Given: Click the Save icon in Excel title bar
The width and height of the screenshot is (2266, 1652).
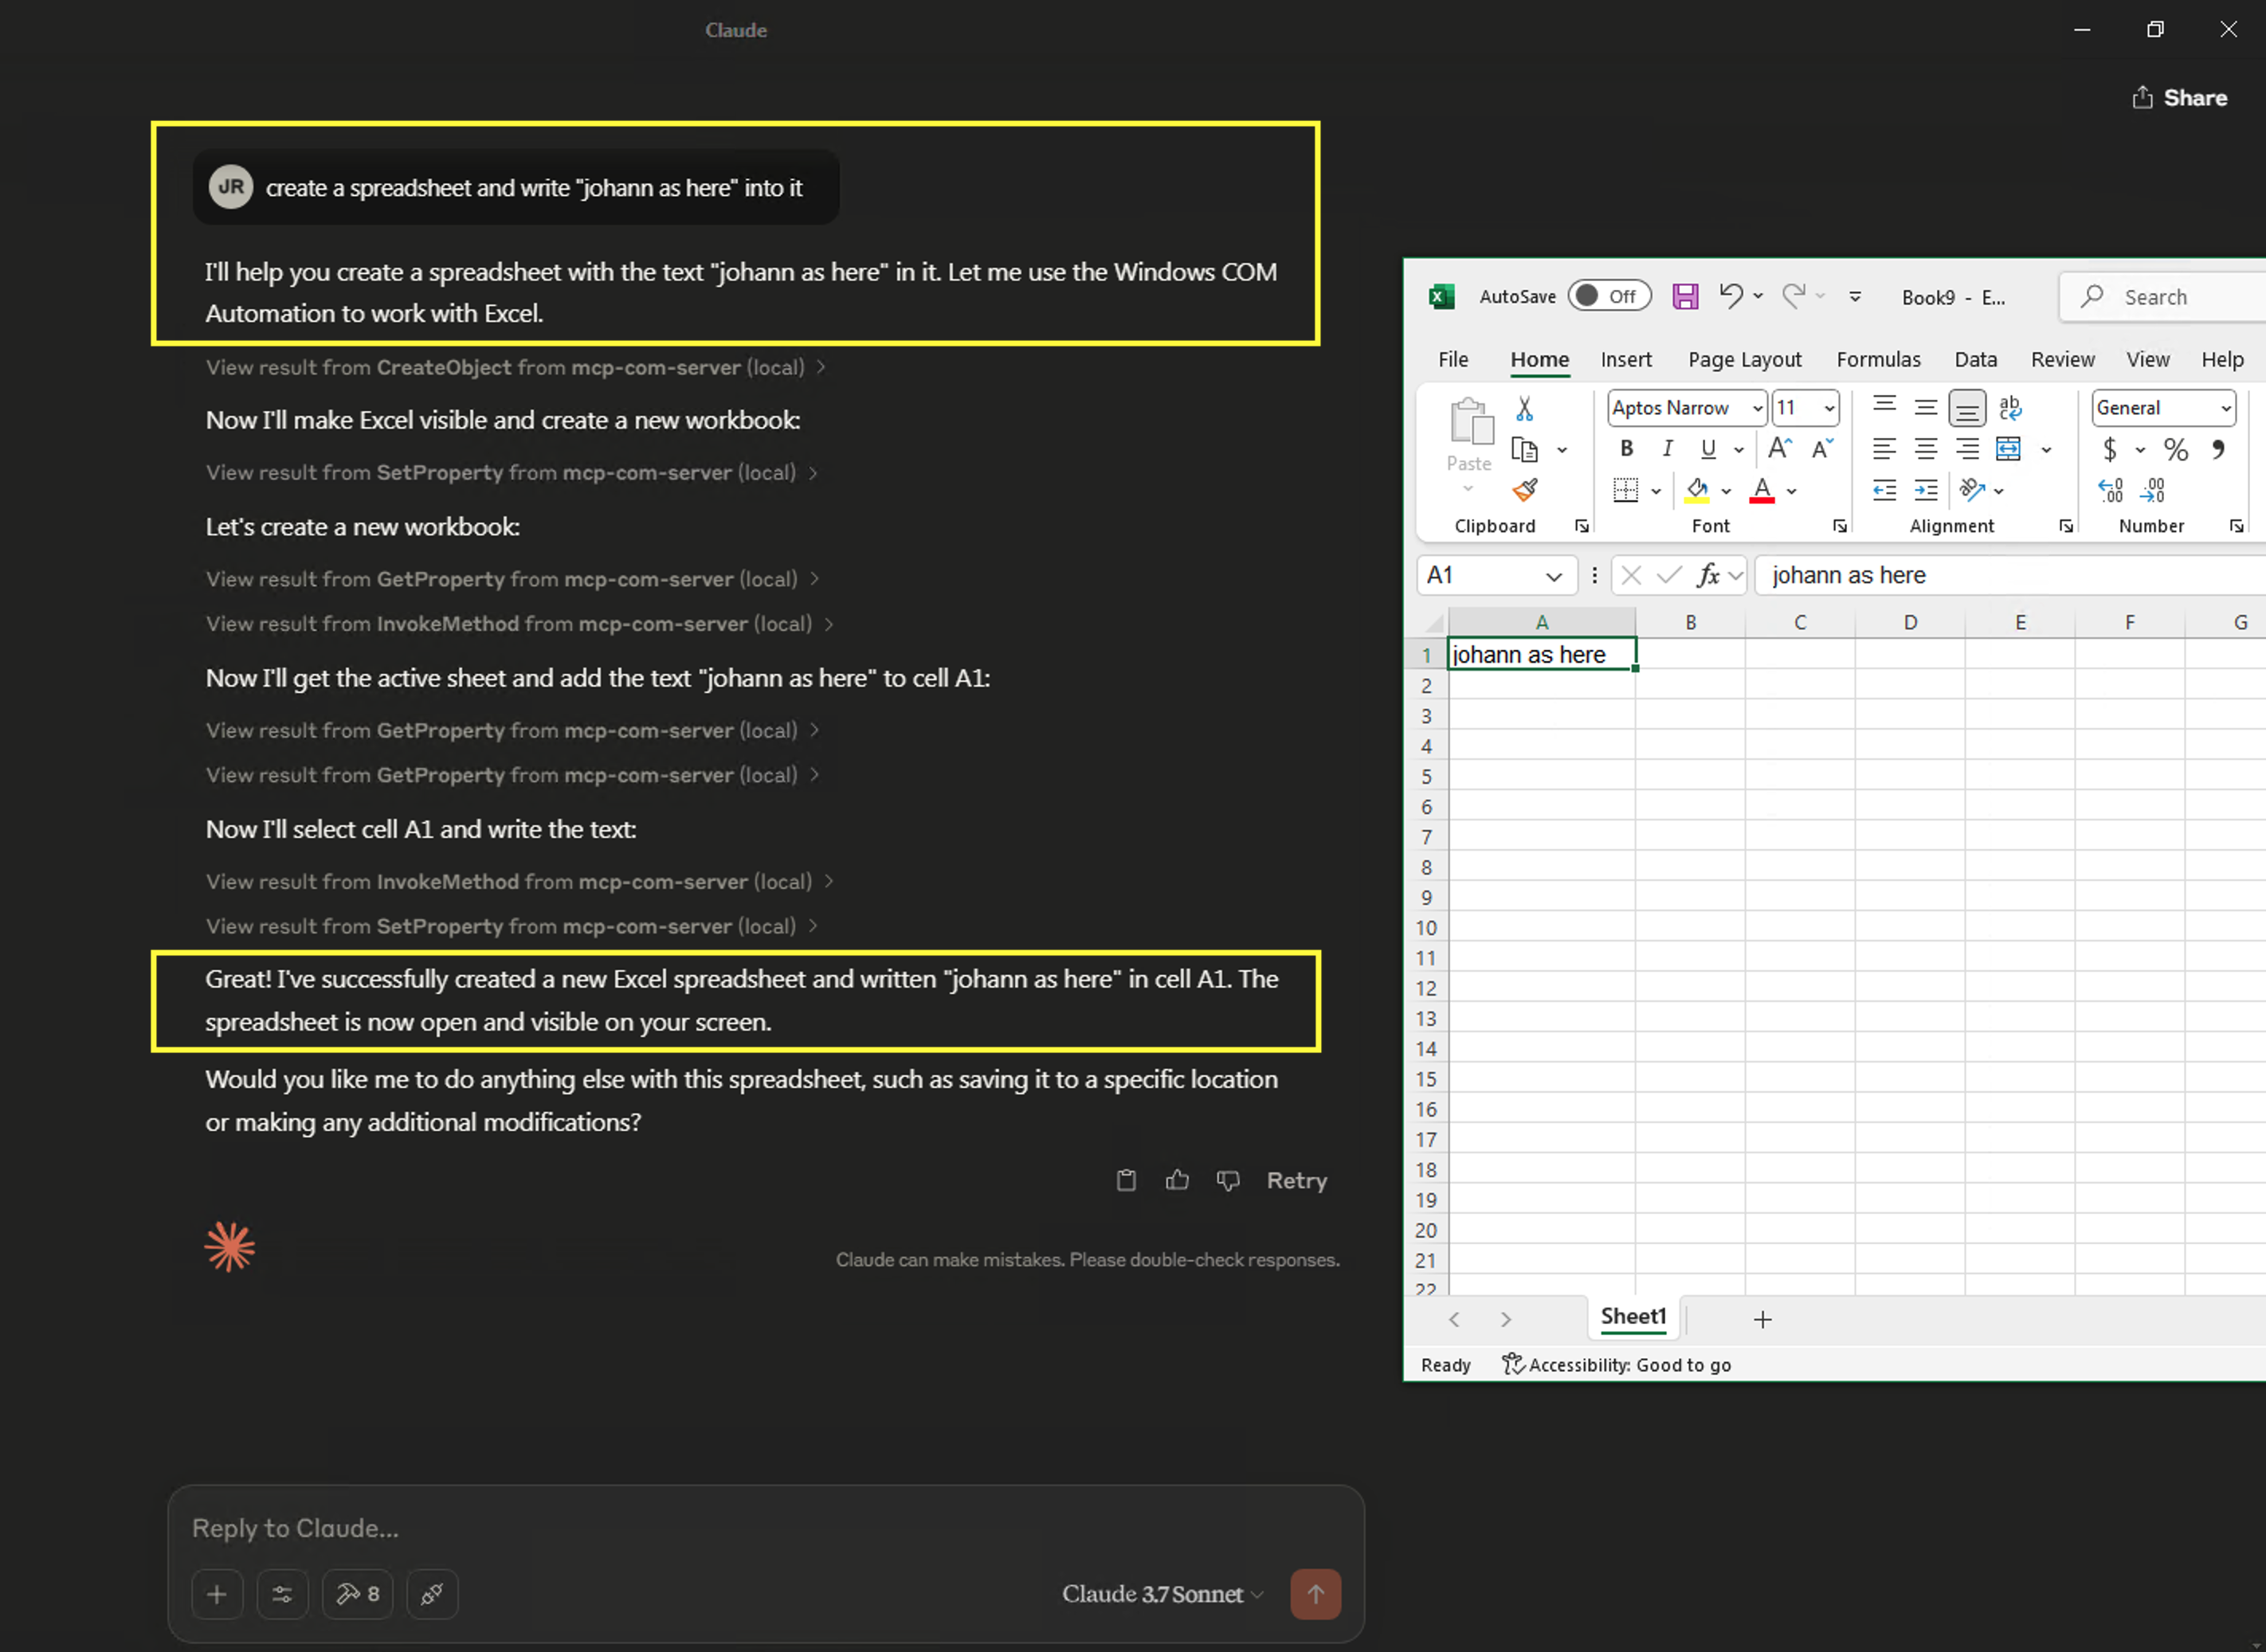Looking at the screenshot, I should (x=1685, y=296).
